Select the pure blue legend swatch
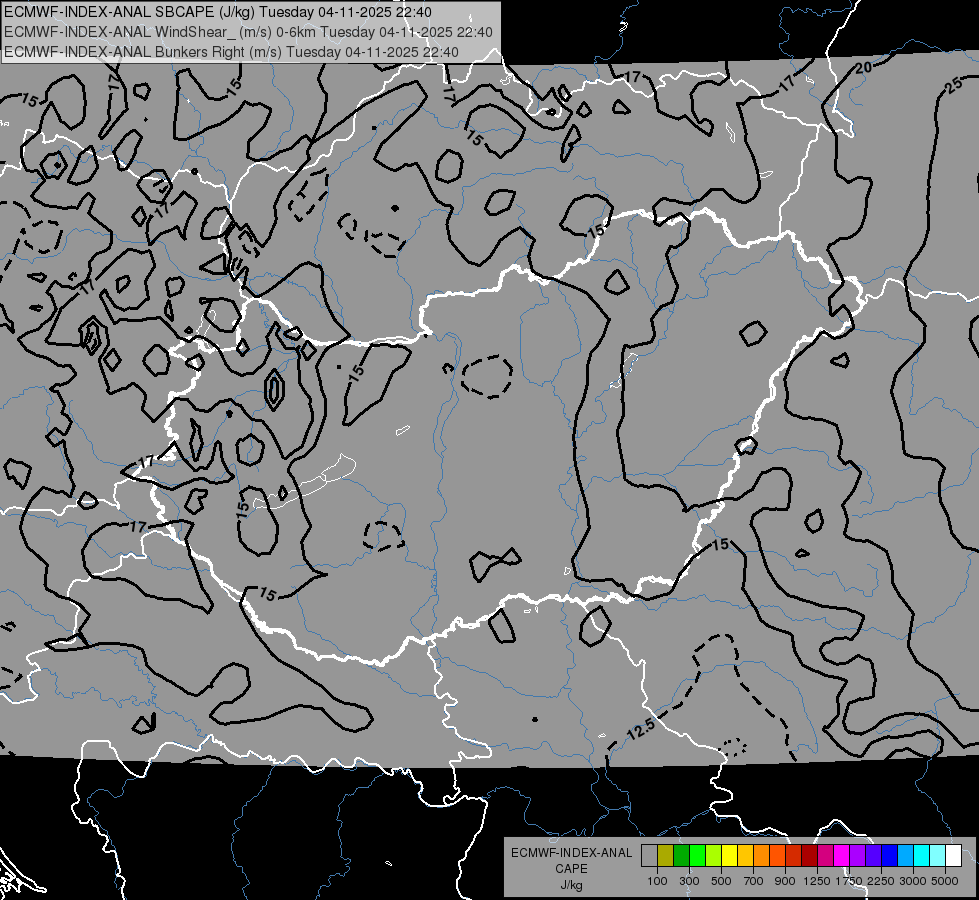This screenshot has height=900, width=979. pyautogui.click(x=890, y=855)
